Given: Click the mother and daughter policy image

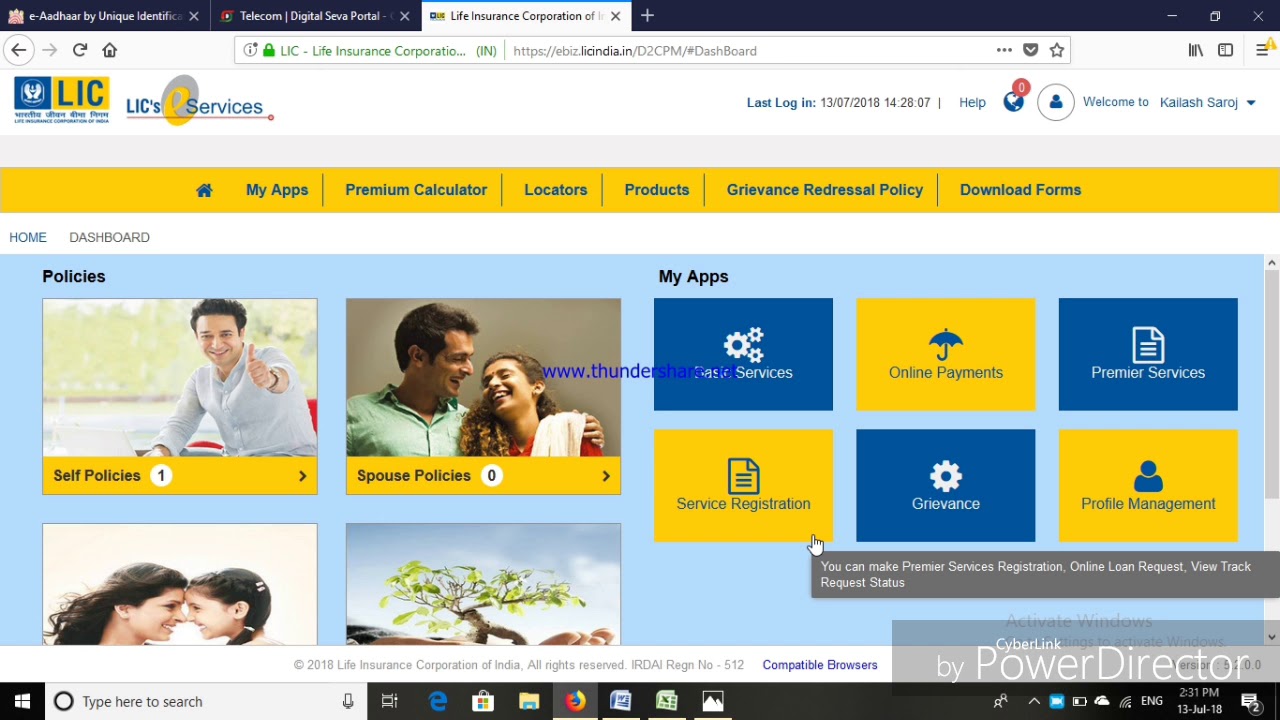Looking at the screenshot, I should 180,585.
